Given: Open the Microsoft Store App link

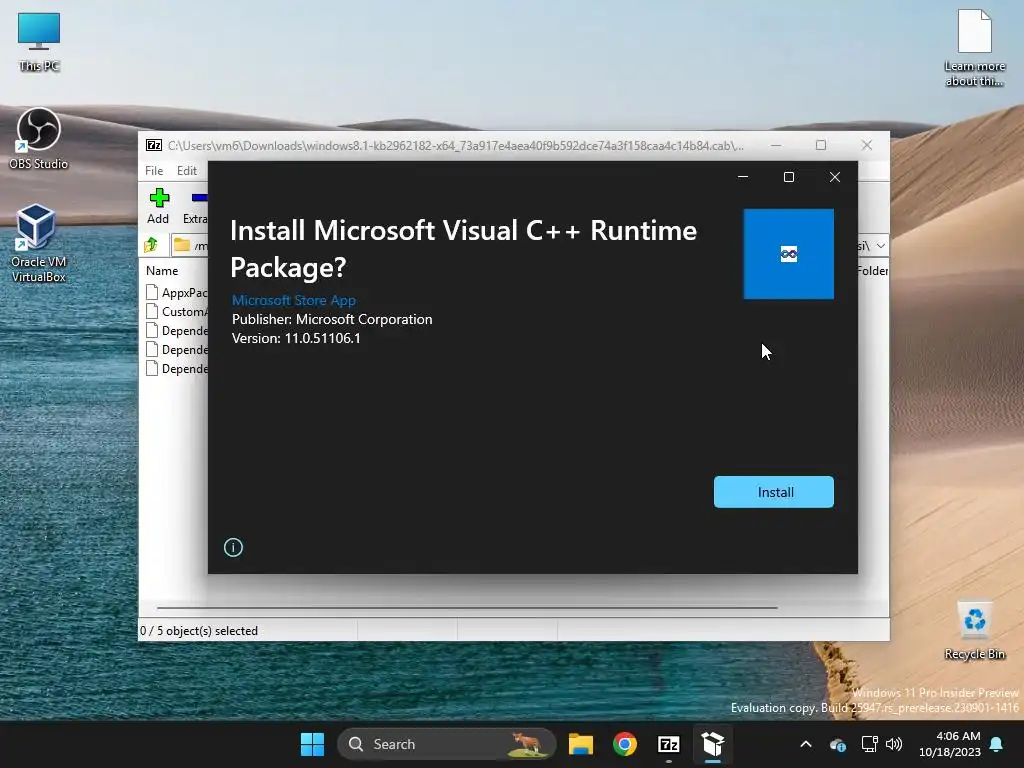Looking at the screenshot, I should tap(294, 300).
